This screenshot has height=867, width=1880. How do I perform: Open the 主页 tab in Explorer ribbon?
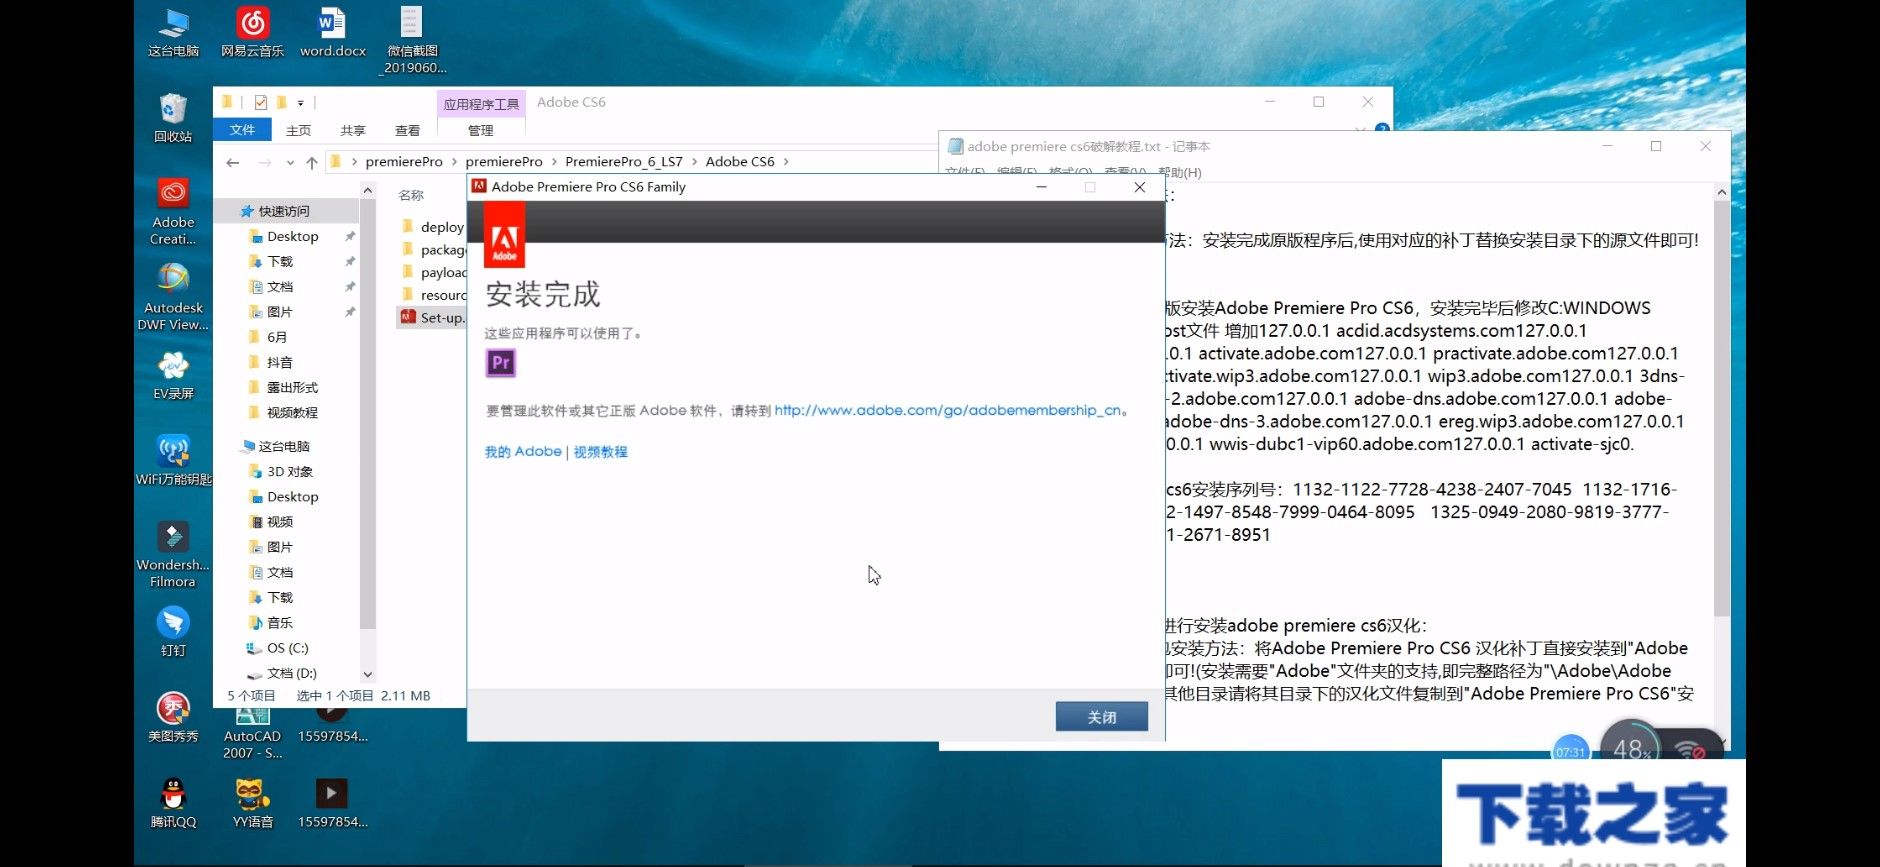click(x=298, y=130)
